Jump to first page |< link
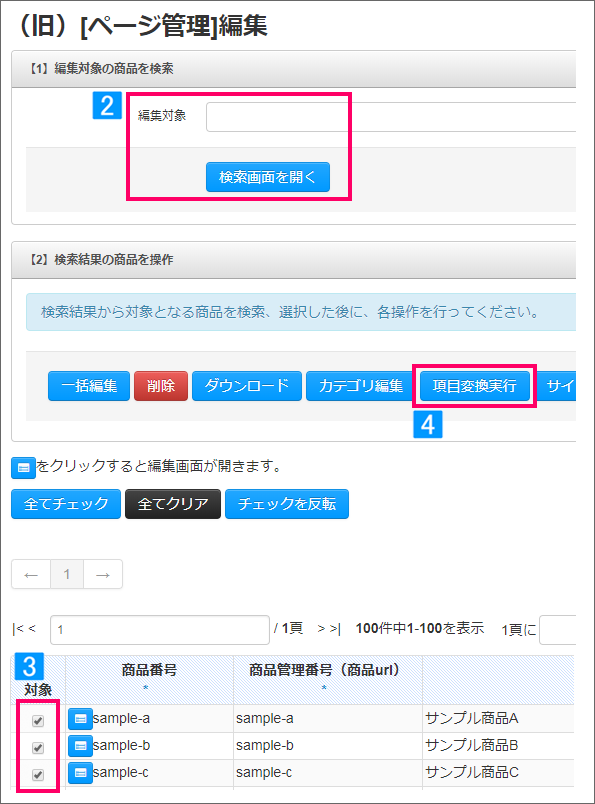The image size is (595, 804). (17, 629)
